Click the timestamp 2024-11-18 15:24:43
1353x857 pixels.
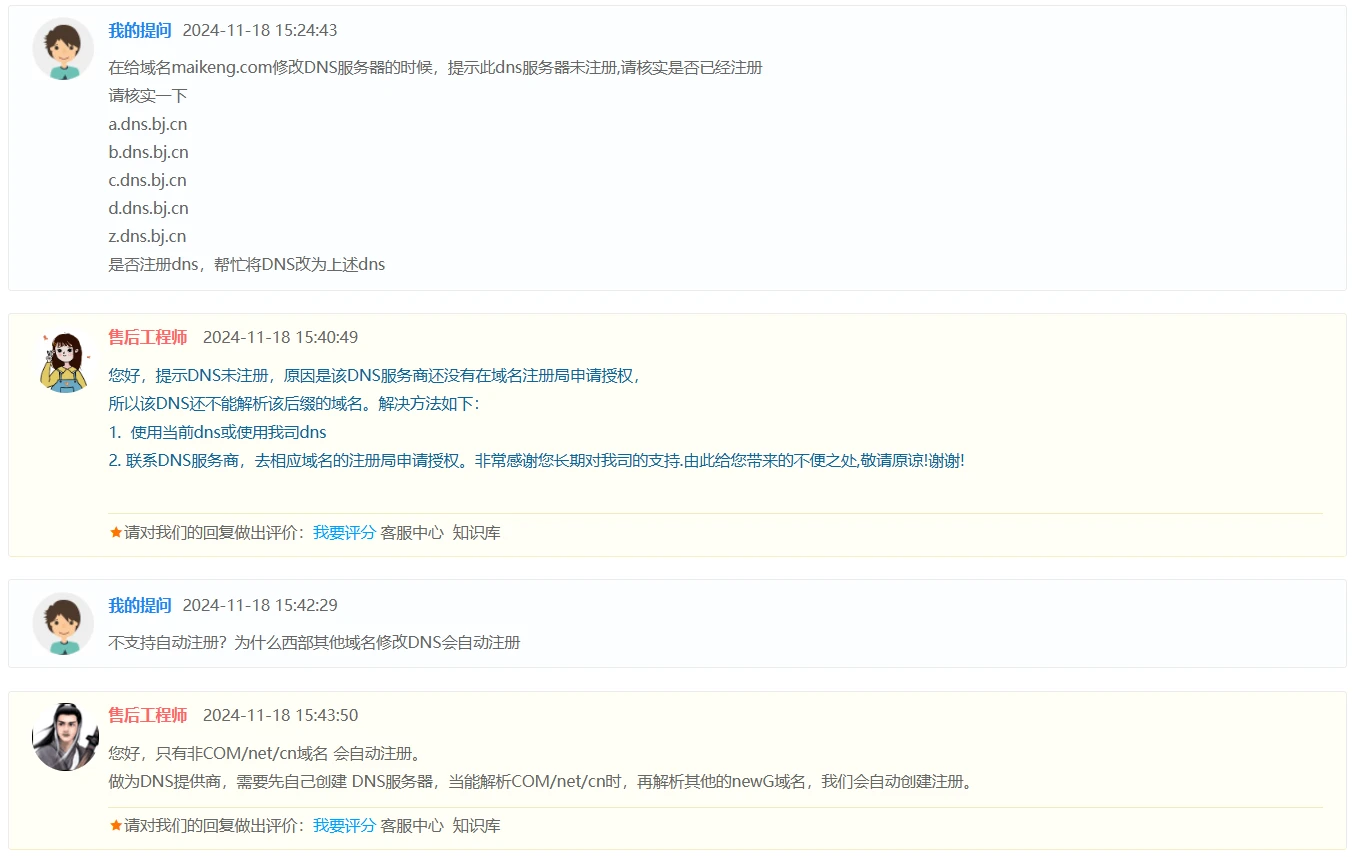260,31
